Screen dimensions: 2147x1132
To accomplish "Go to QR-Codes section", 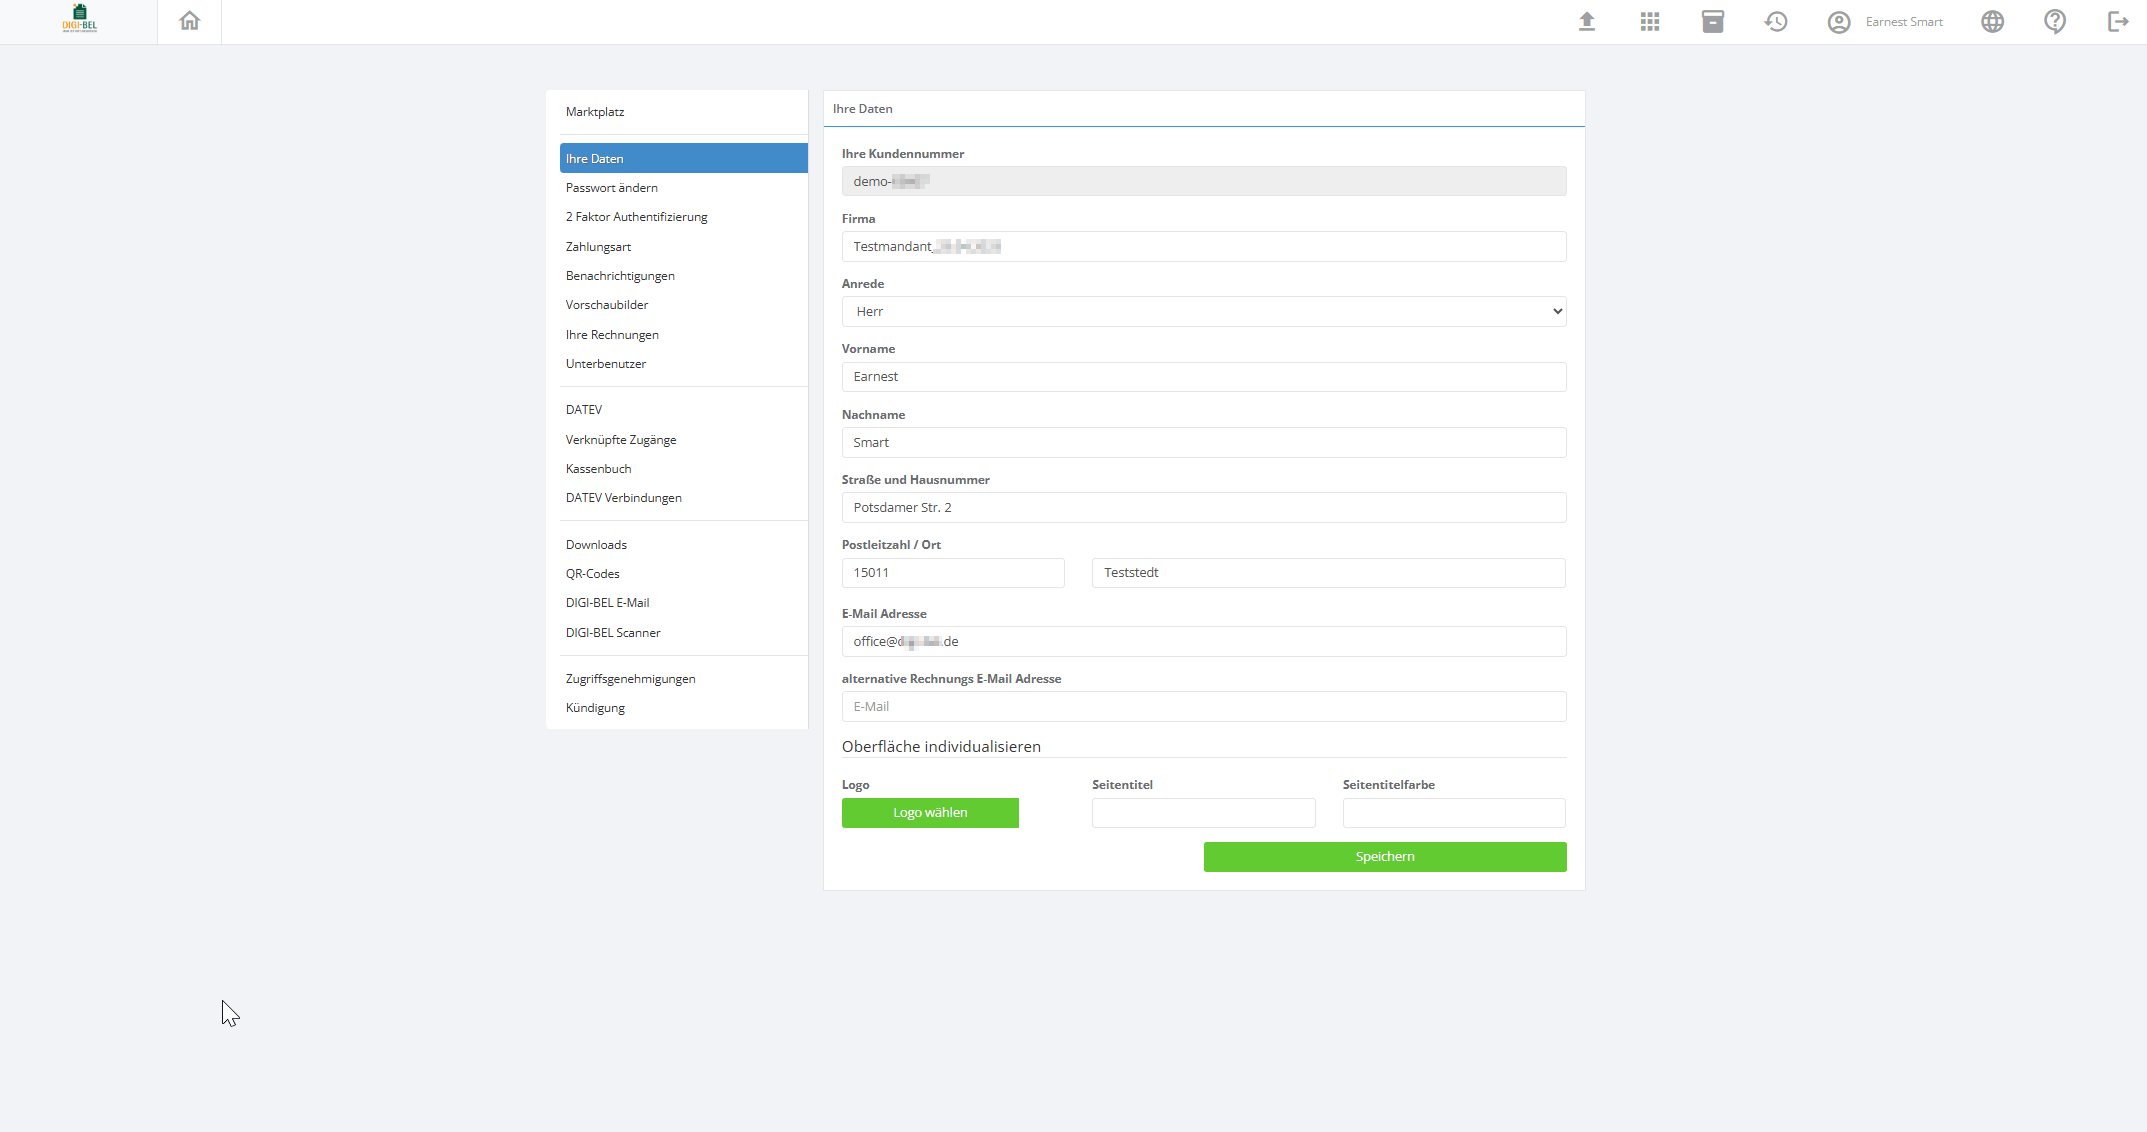I will tap(592, 574).
